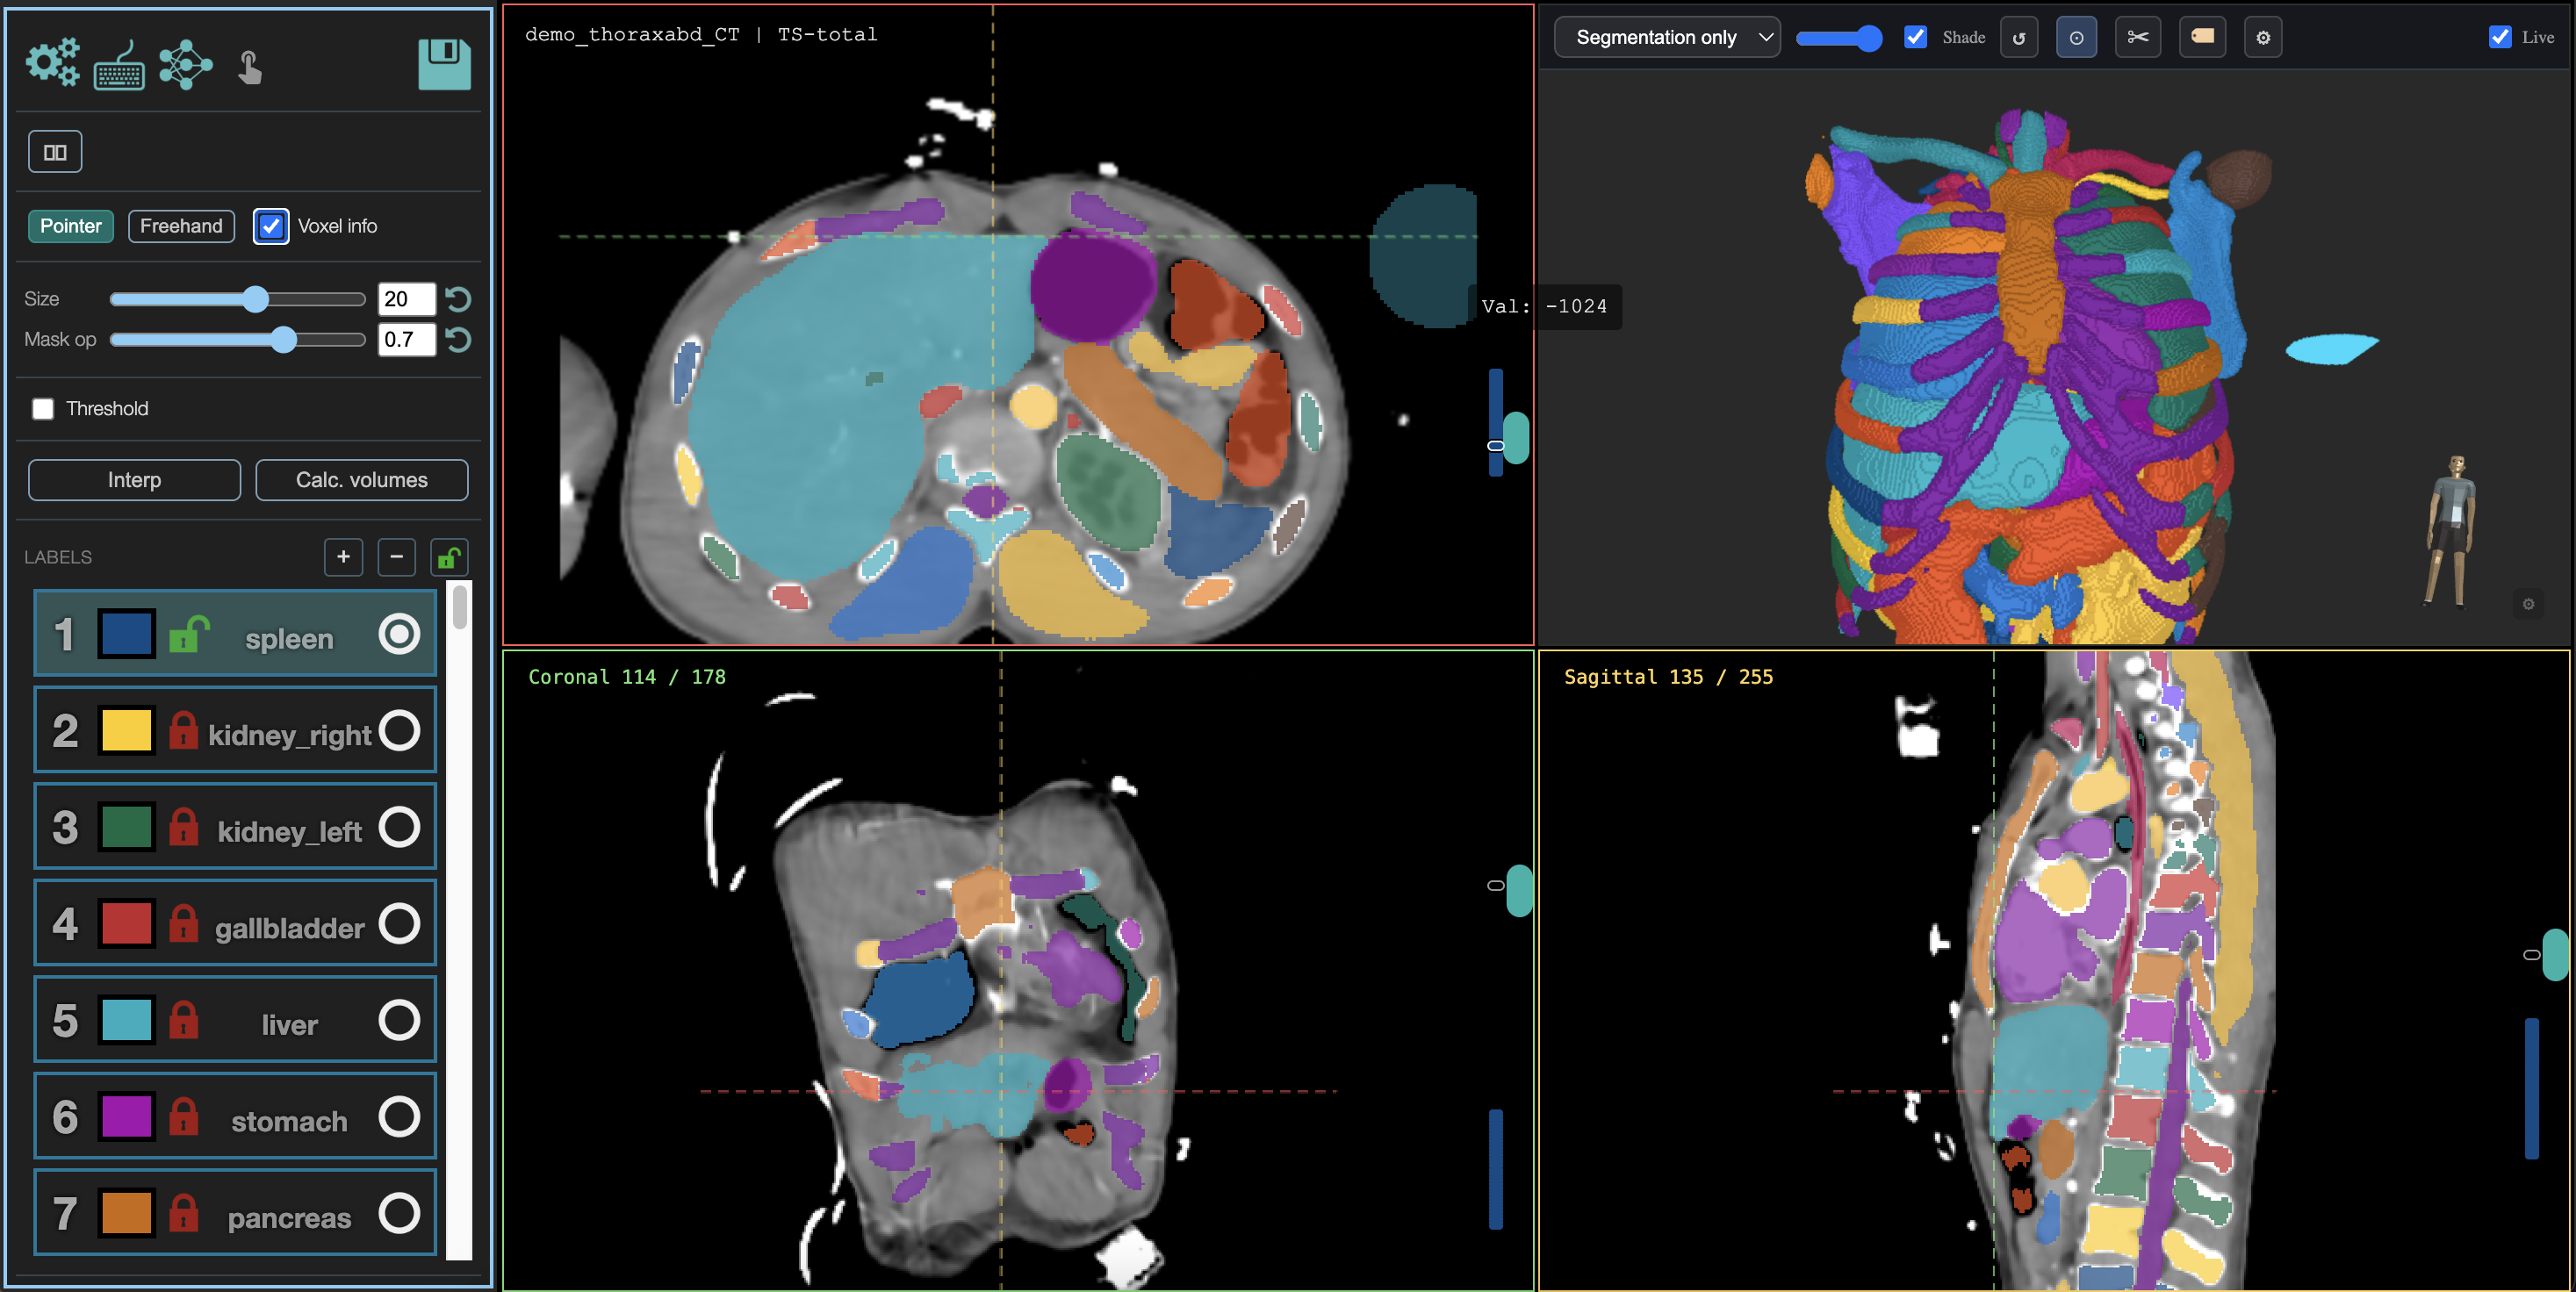Open the keyboard shortcuts icon

[x=119, y=66]
